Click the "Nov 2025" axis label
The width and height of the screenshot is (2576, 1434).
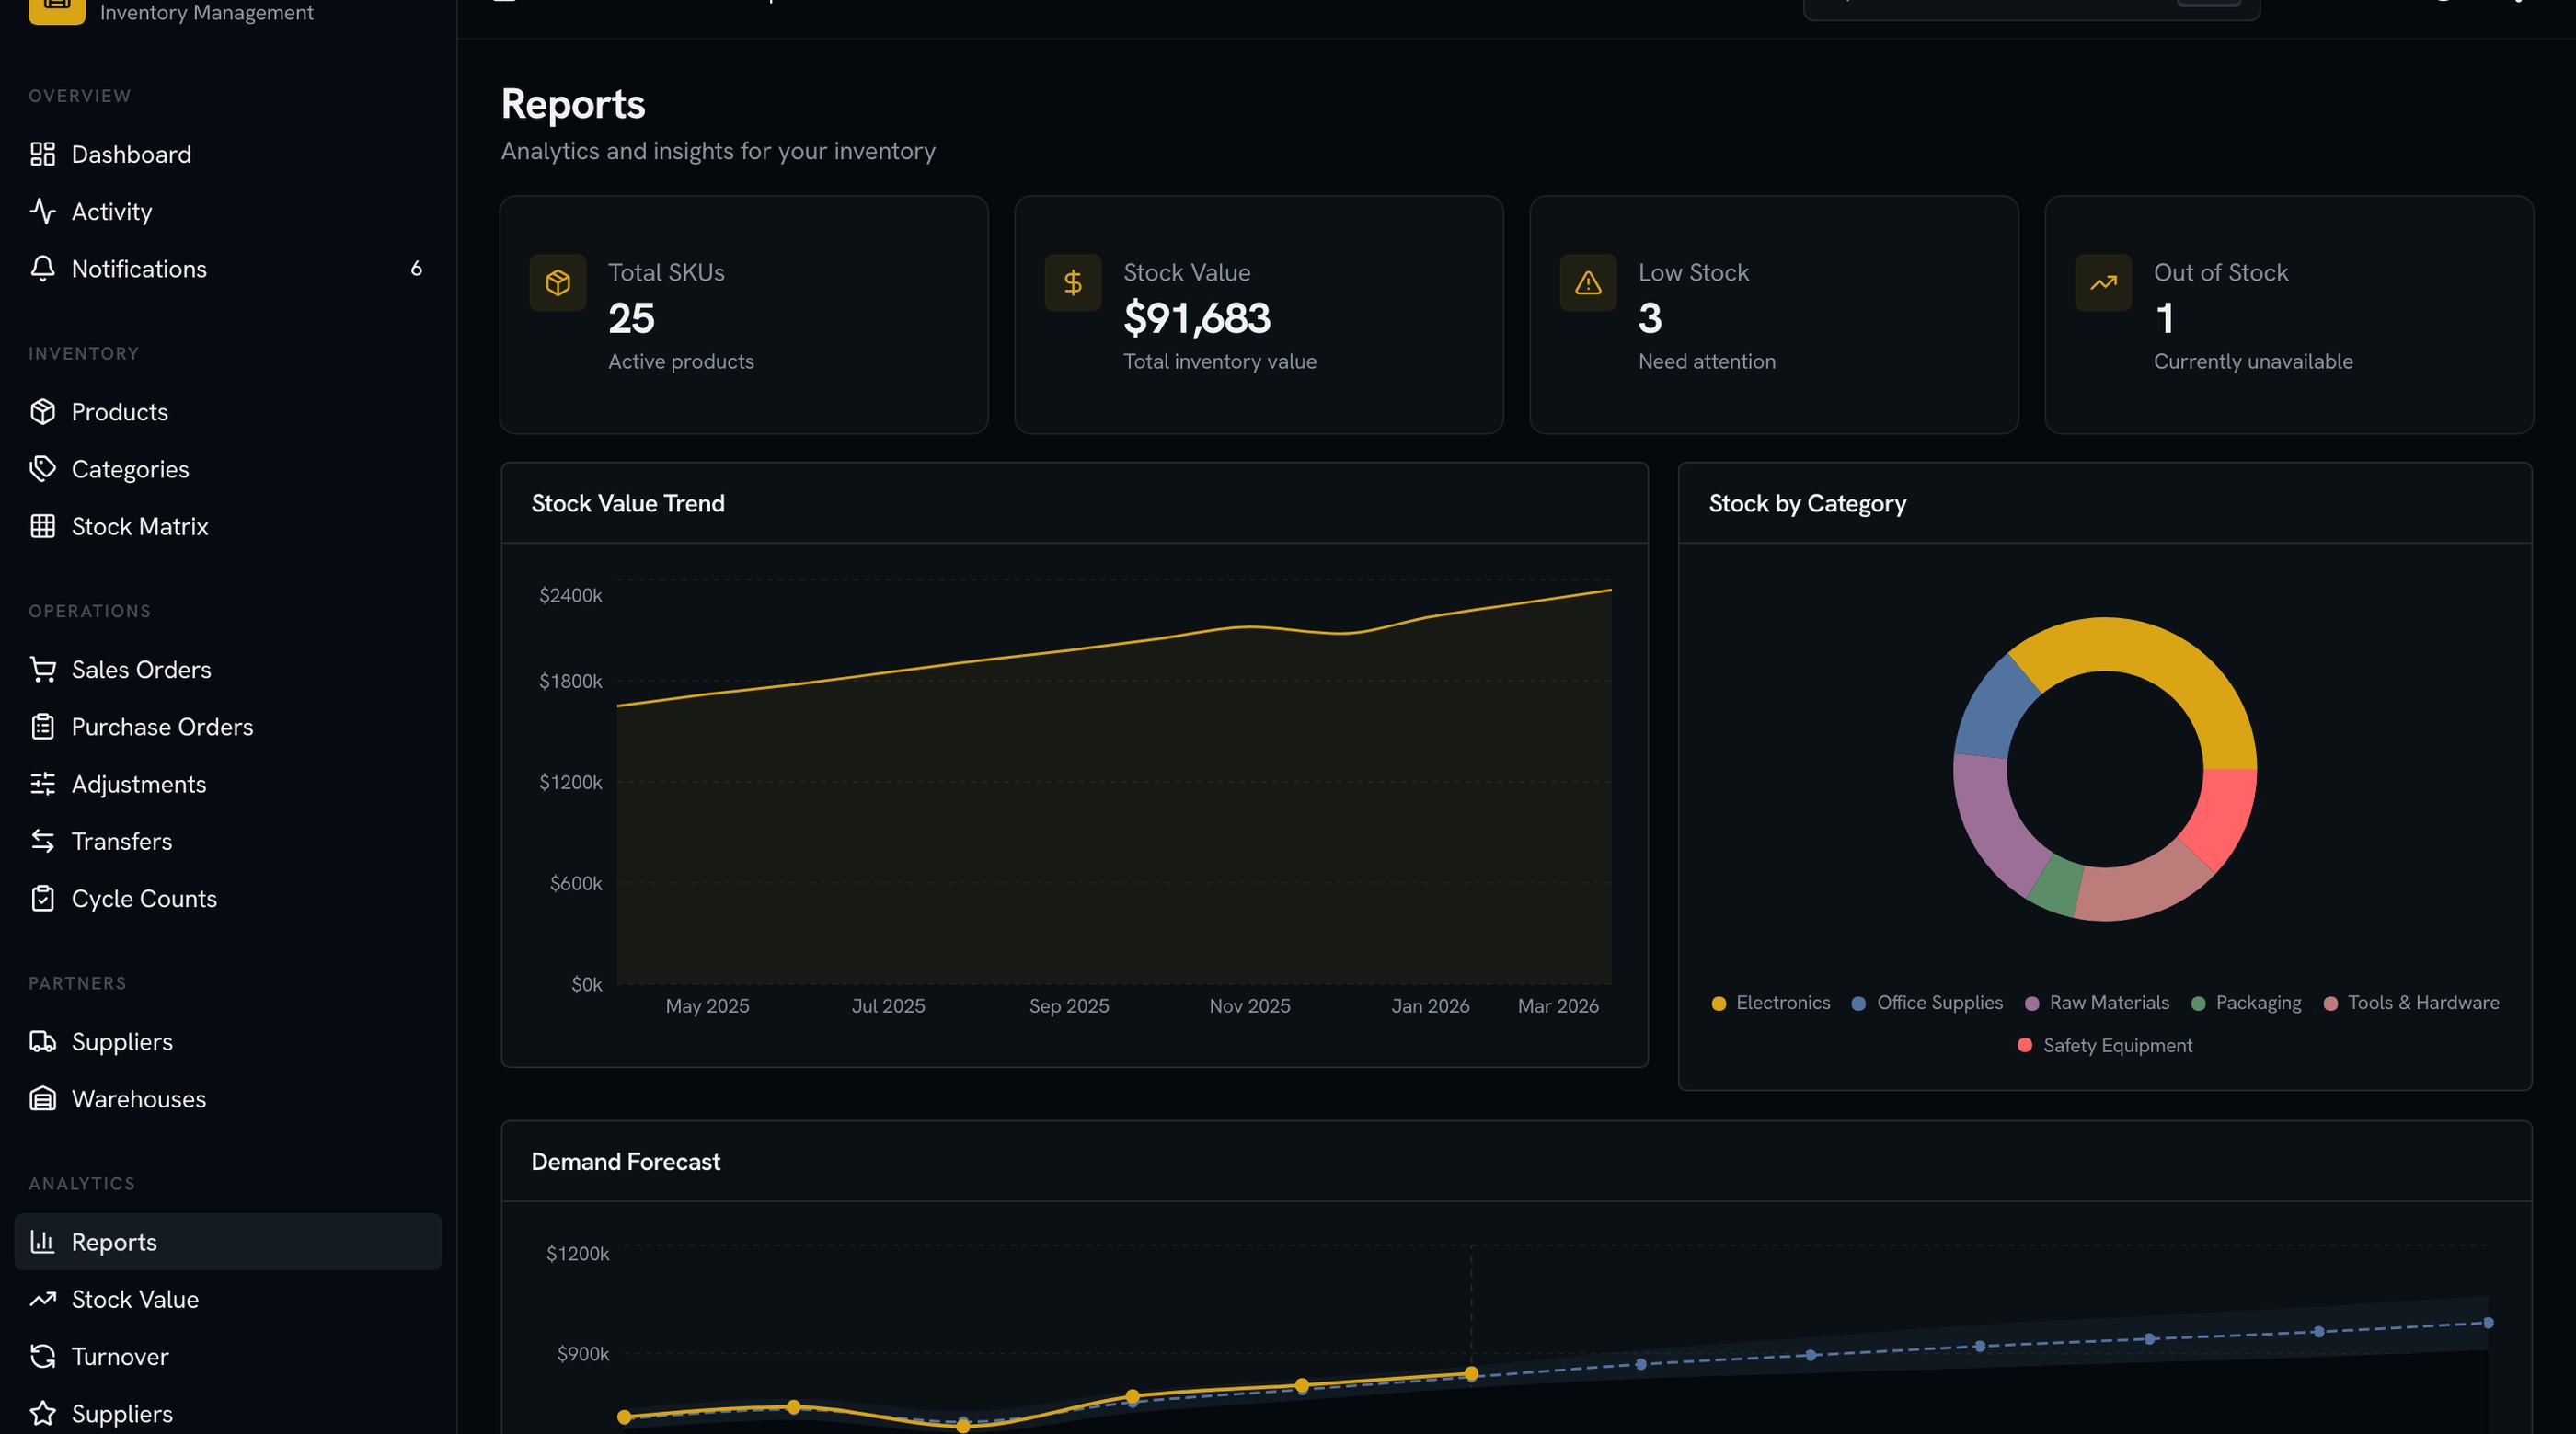[1249, 1006]
